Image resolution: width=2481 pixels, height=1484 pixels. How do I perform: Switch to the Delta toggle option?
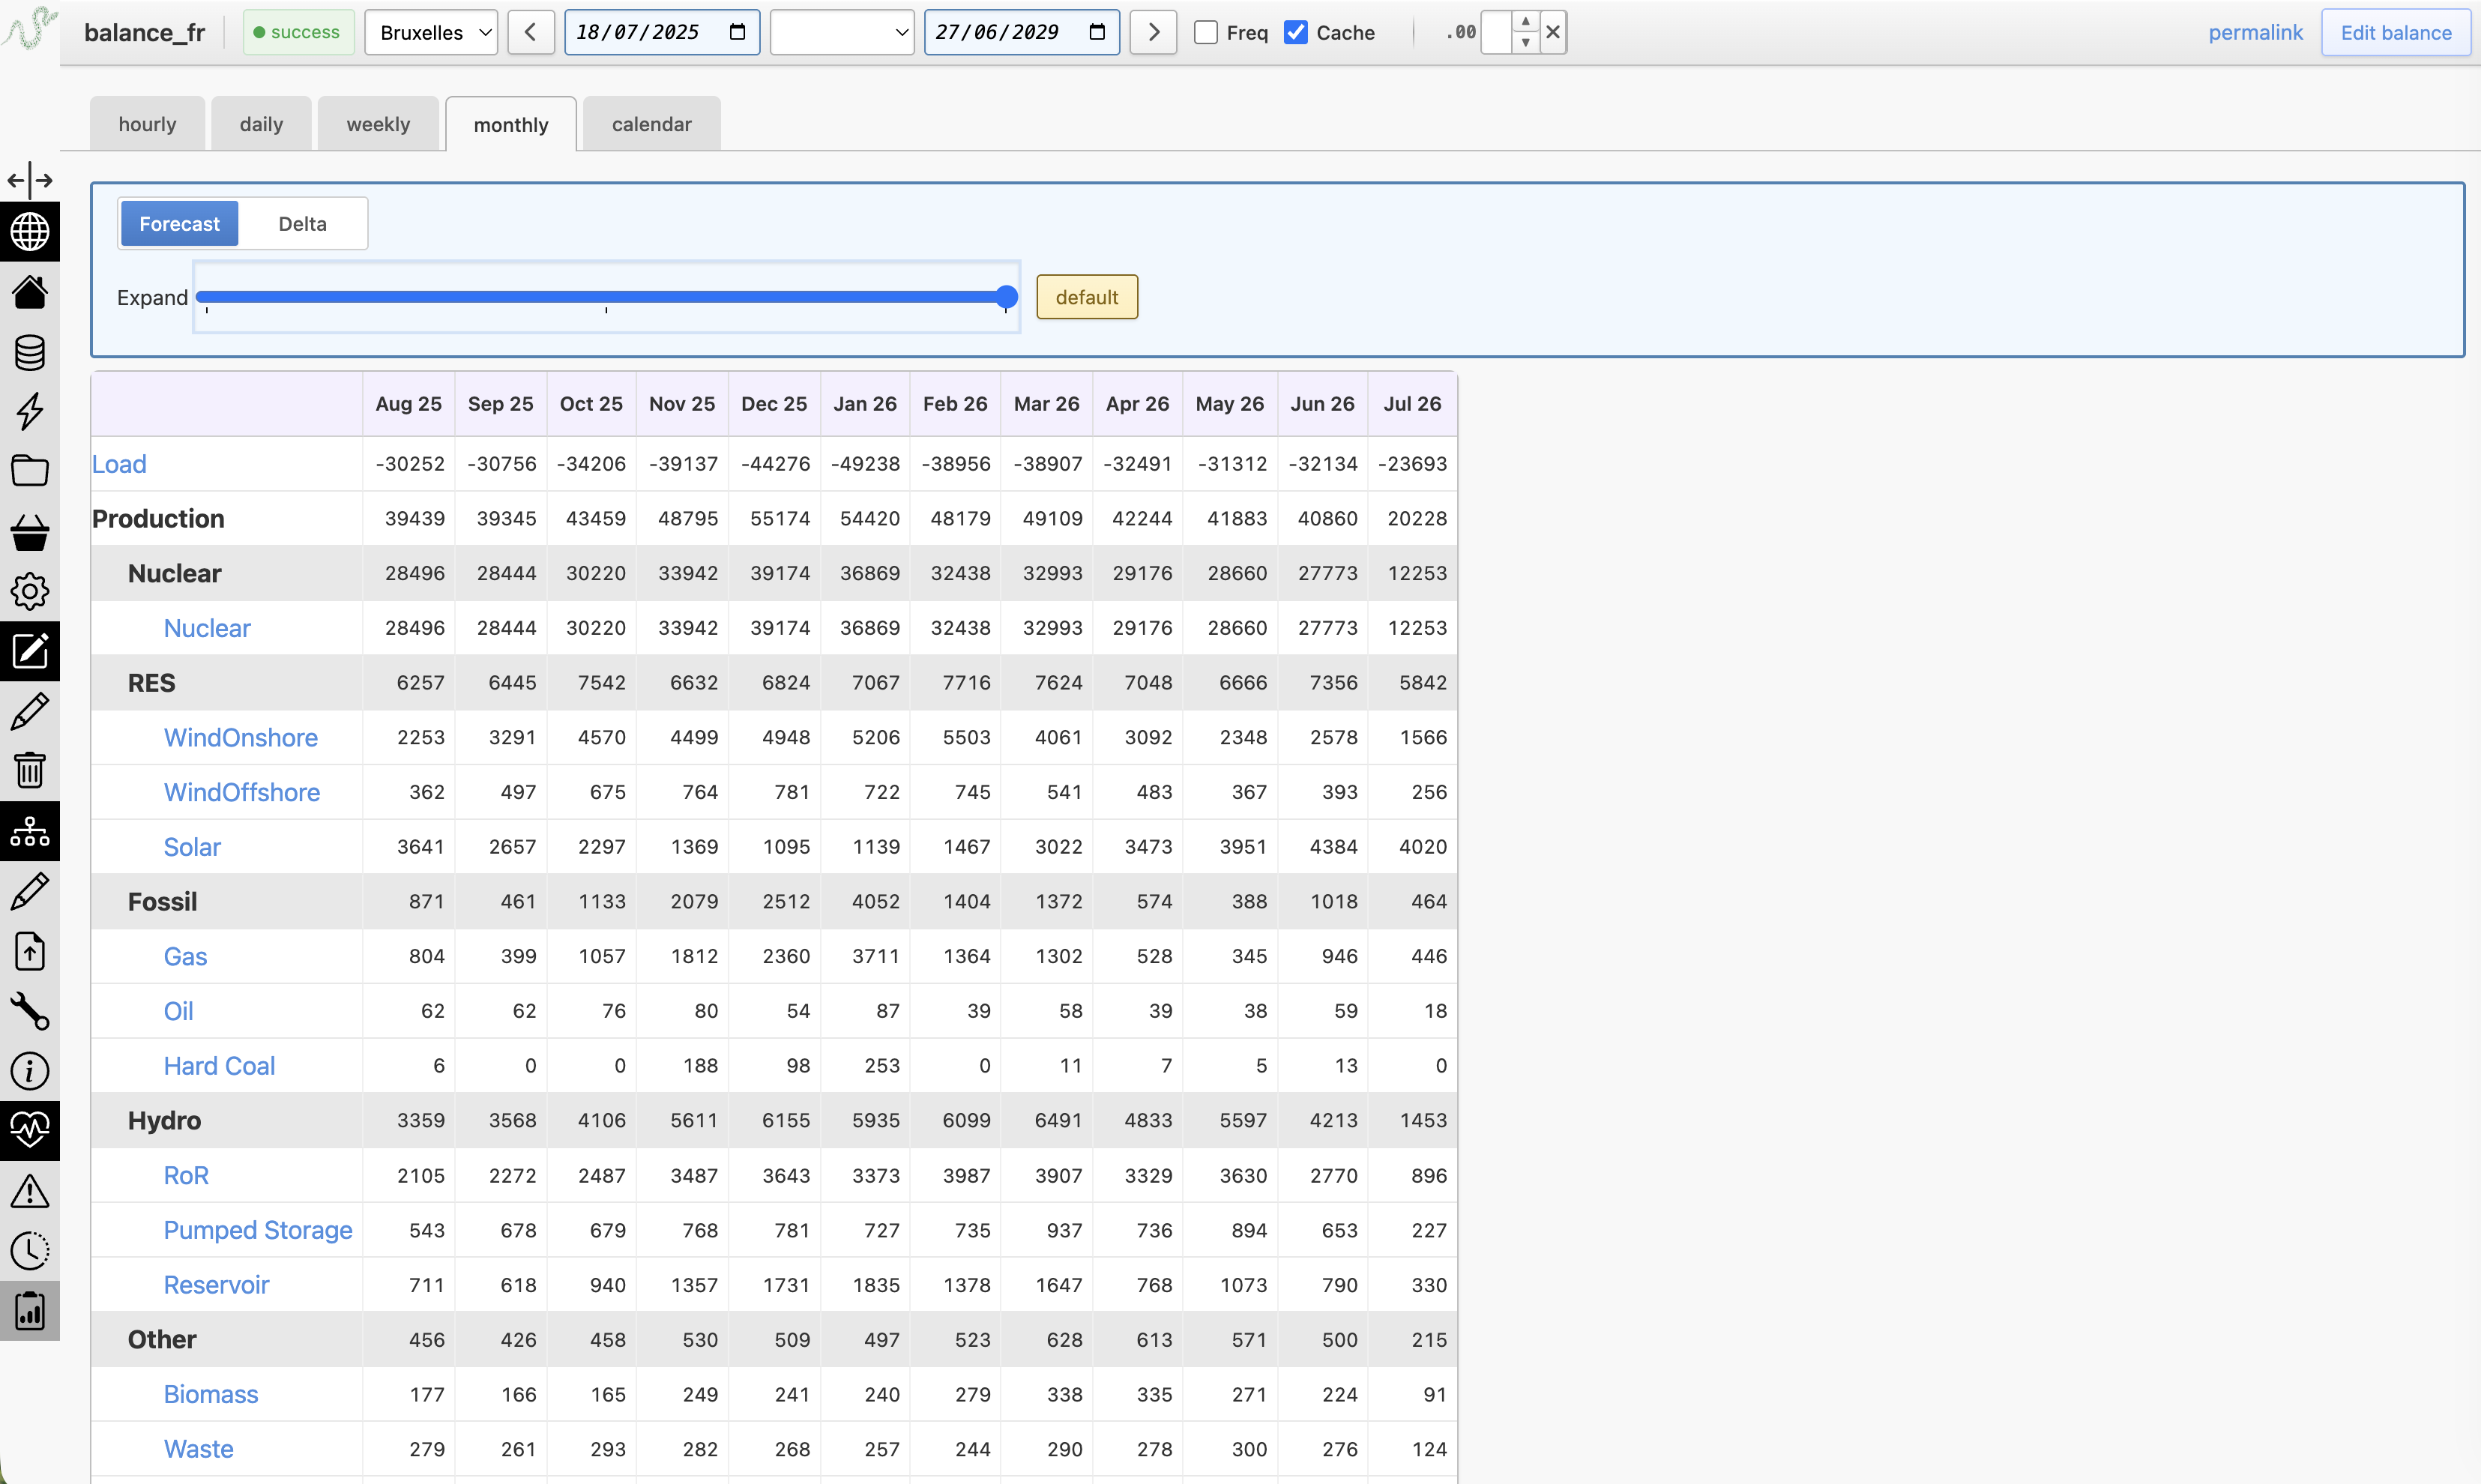pos(302,224)
